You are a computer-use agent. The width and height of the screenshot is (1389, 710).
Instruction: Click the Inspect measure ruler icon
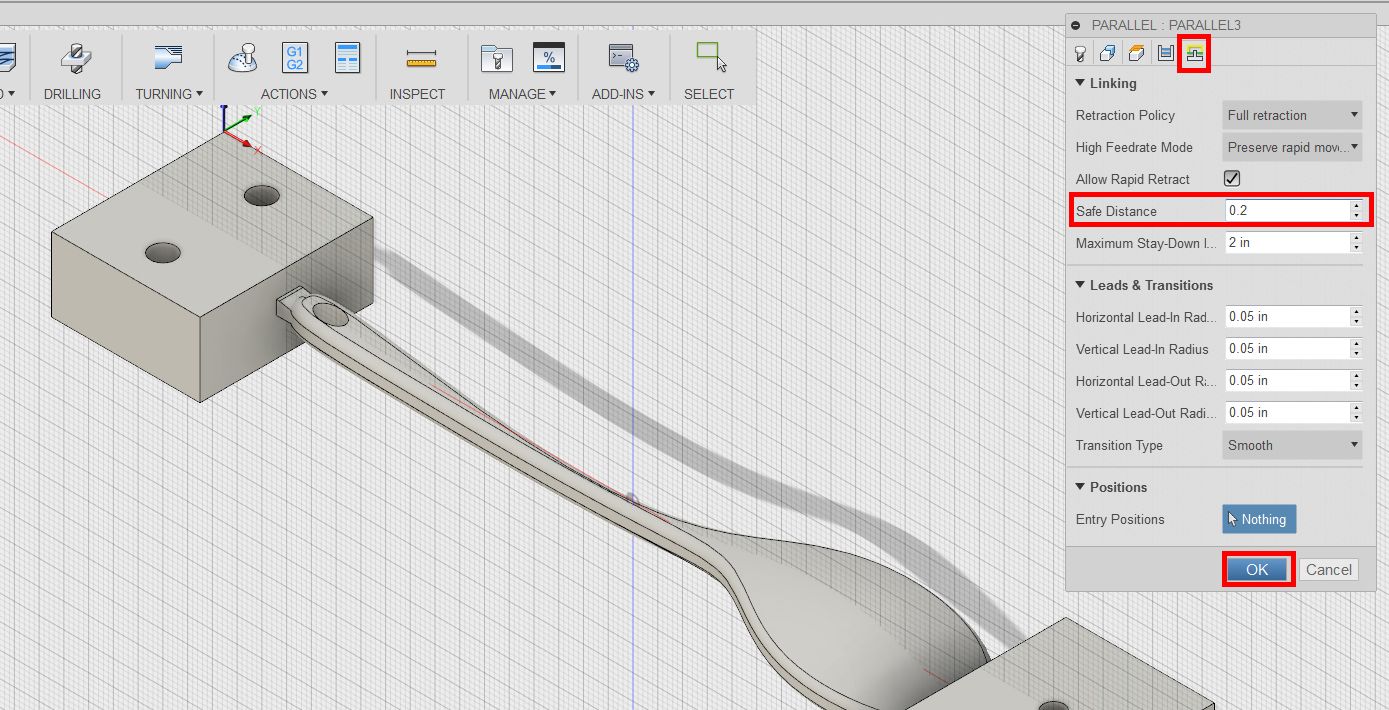click(x=421, y=60)
